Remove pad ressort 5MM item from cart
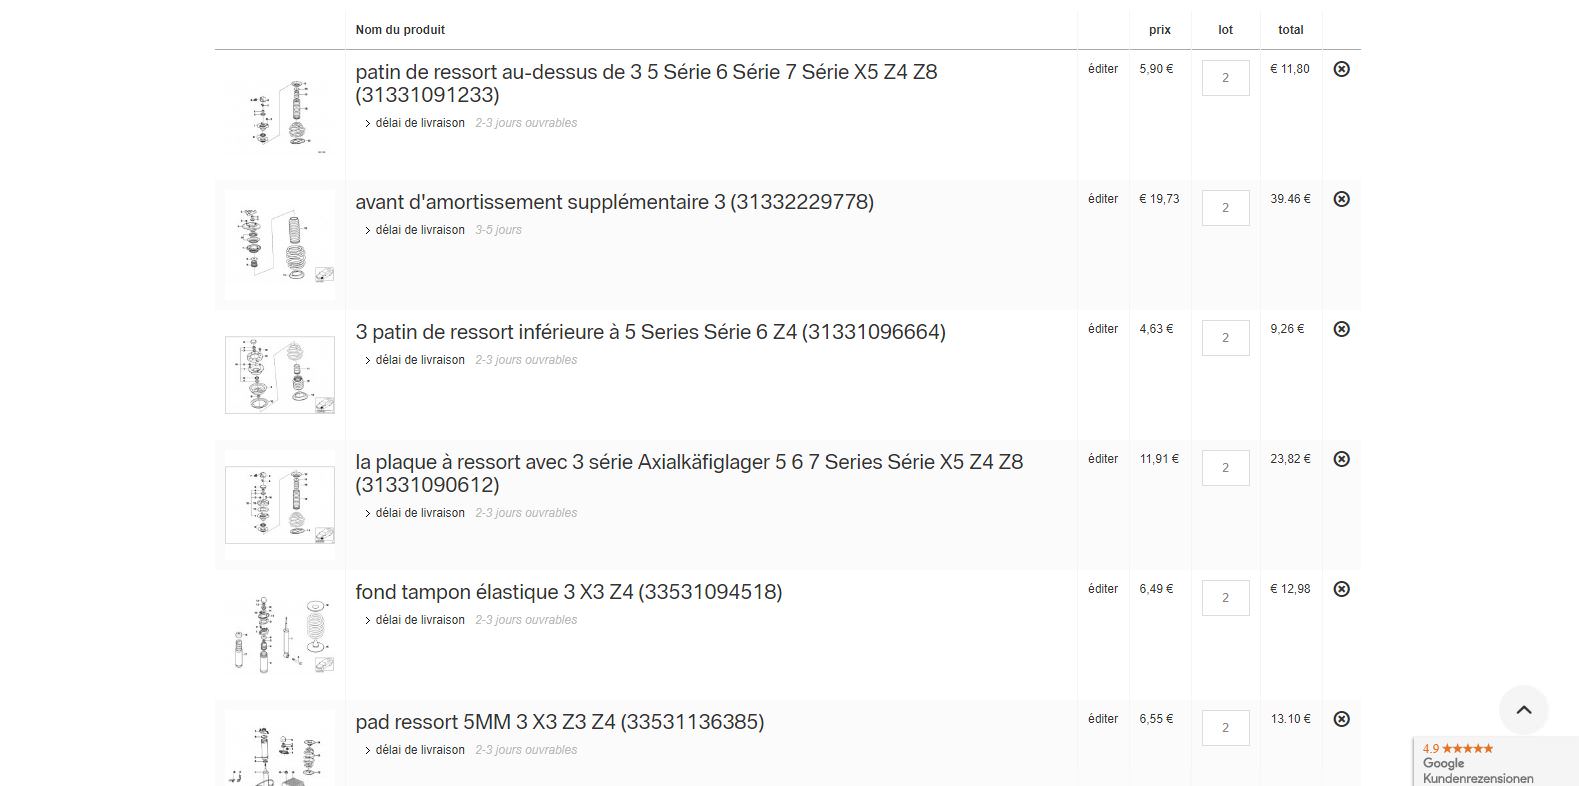This screenshot has height=786, width=1579. 1342,719
